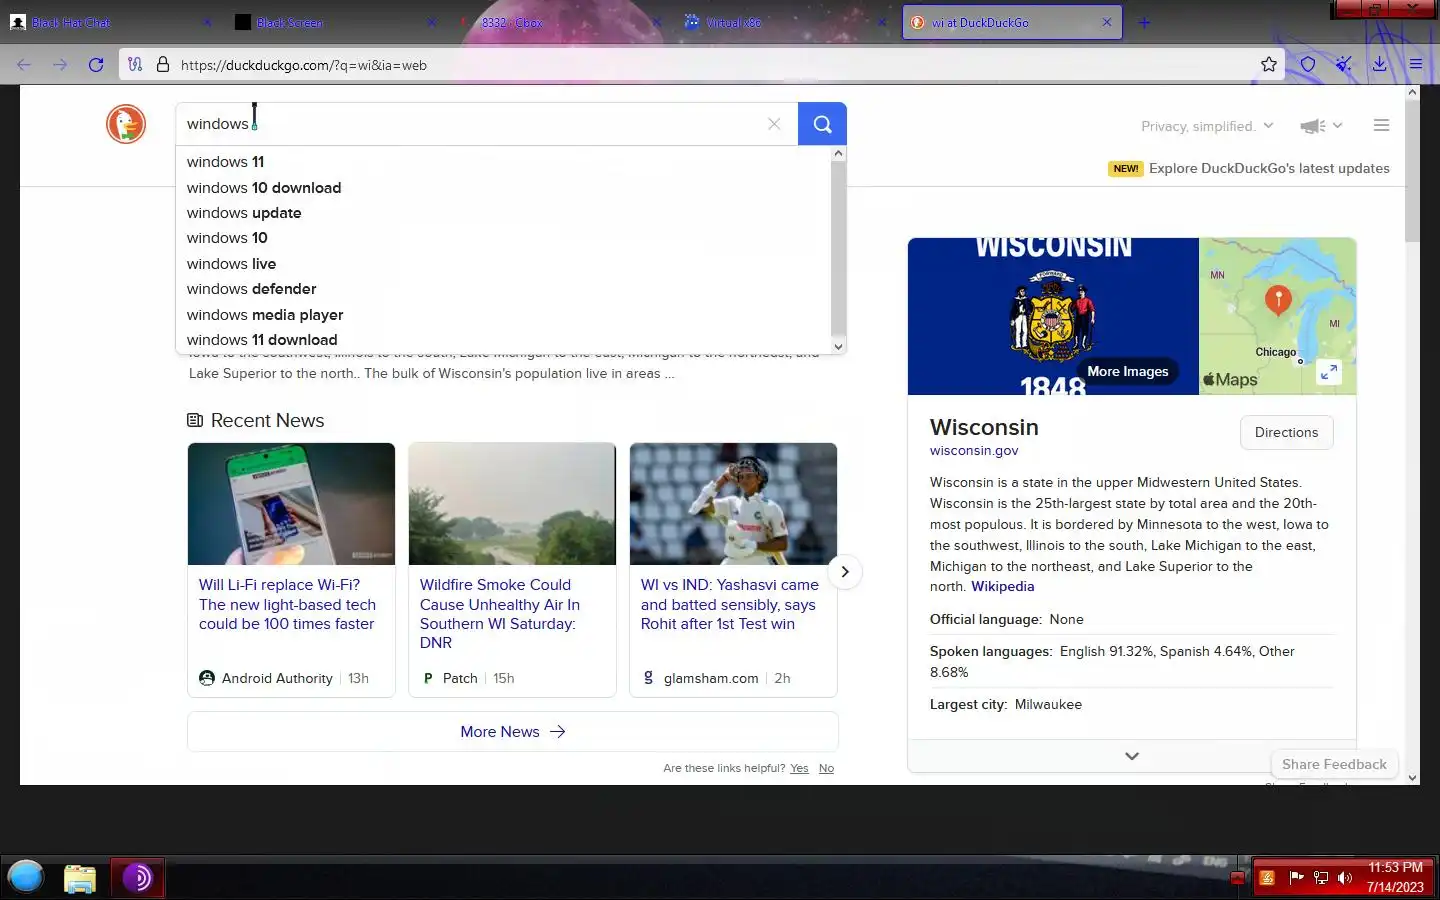Reload the DuckDuckGo page
This screenshot has width=1440, height=900.
[96, 65]
